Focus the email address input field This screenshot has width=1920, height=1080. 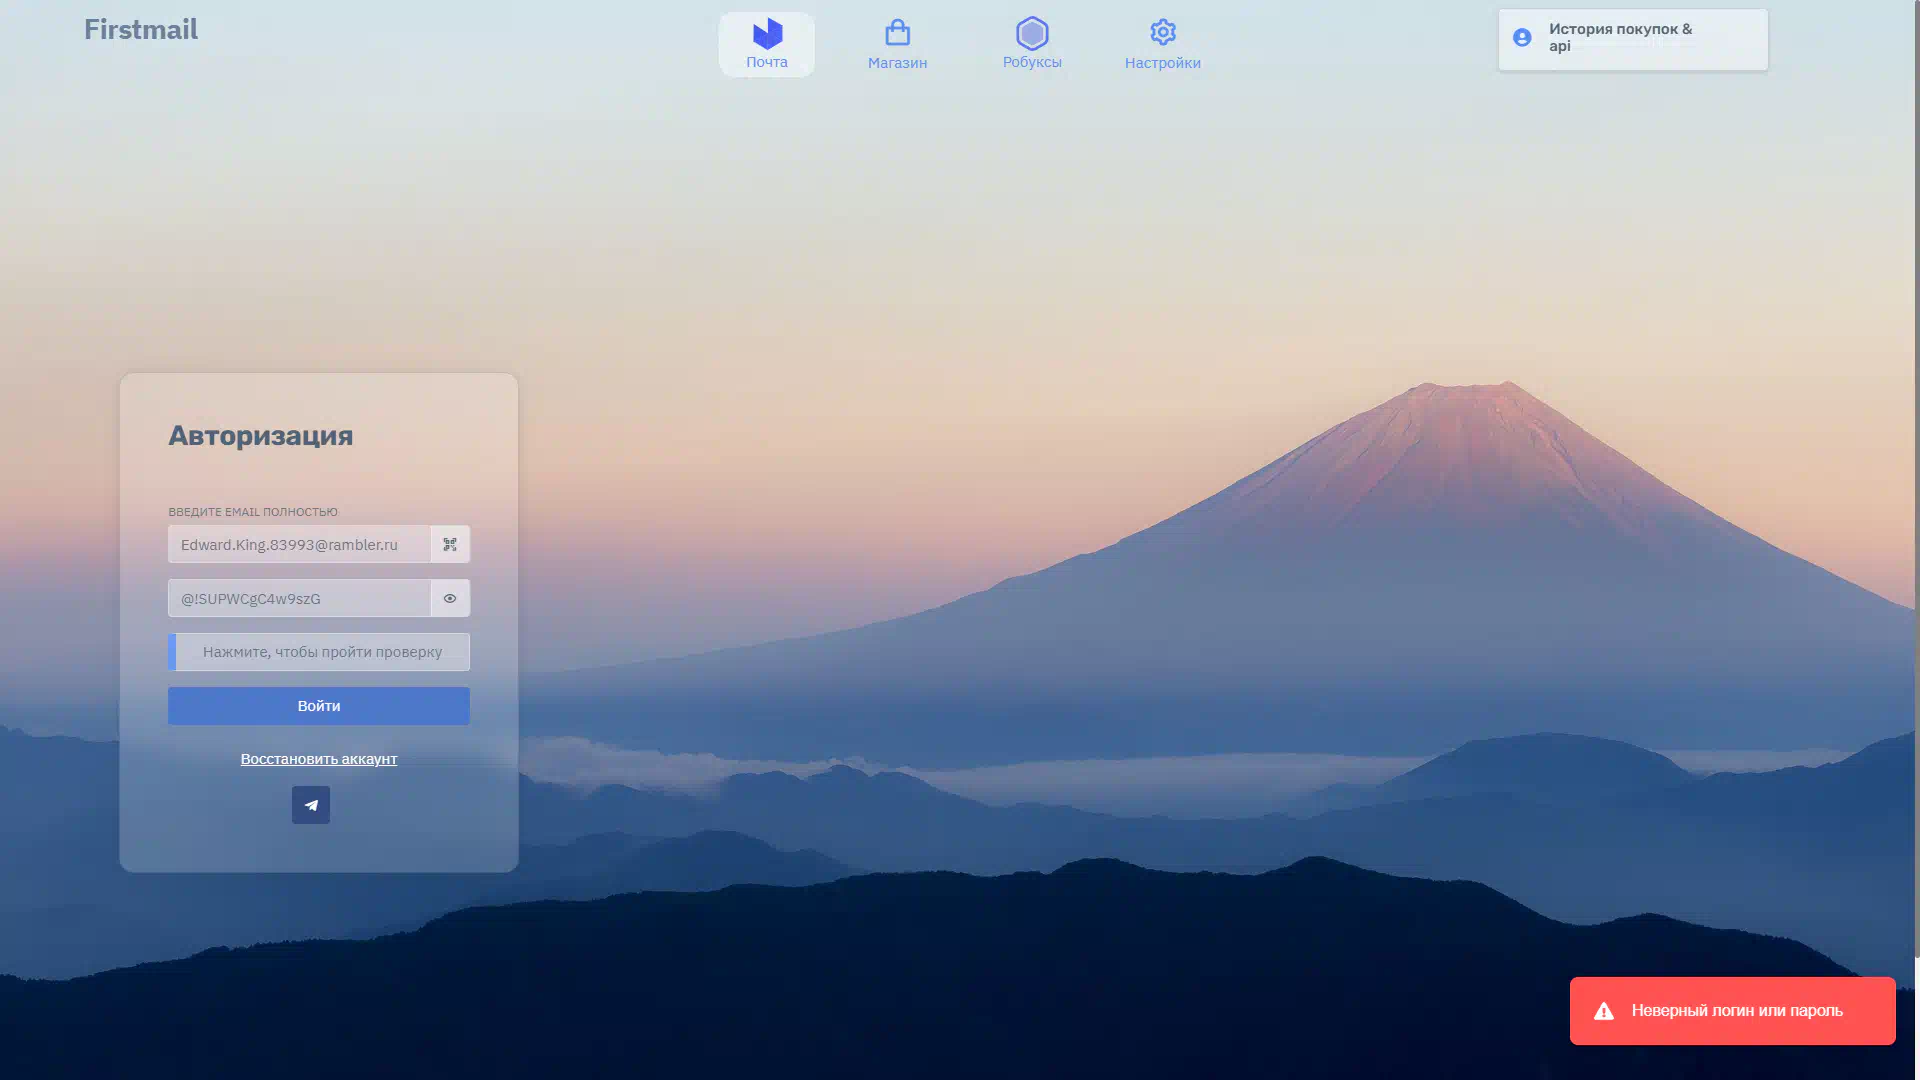pyautogui.click(x=299, y=545)
